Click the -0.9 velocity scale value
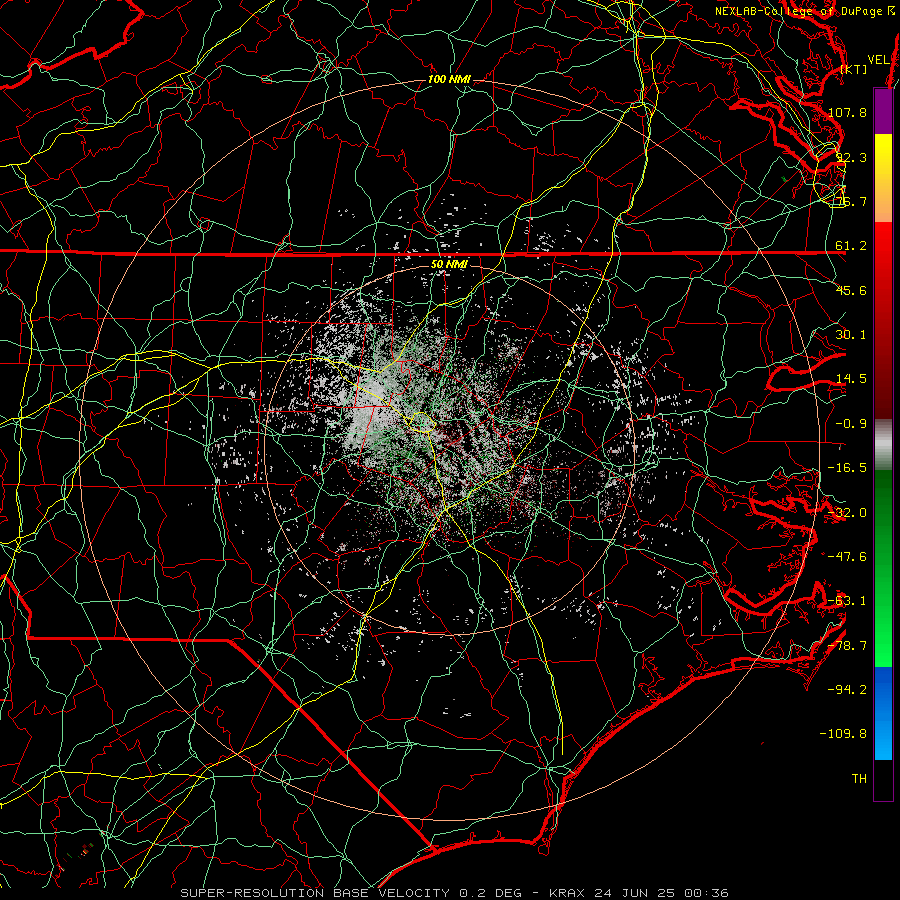This screenshot has height=900, width=900. [851, 424]
